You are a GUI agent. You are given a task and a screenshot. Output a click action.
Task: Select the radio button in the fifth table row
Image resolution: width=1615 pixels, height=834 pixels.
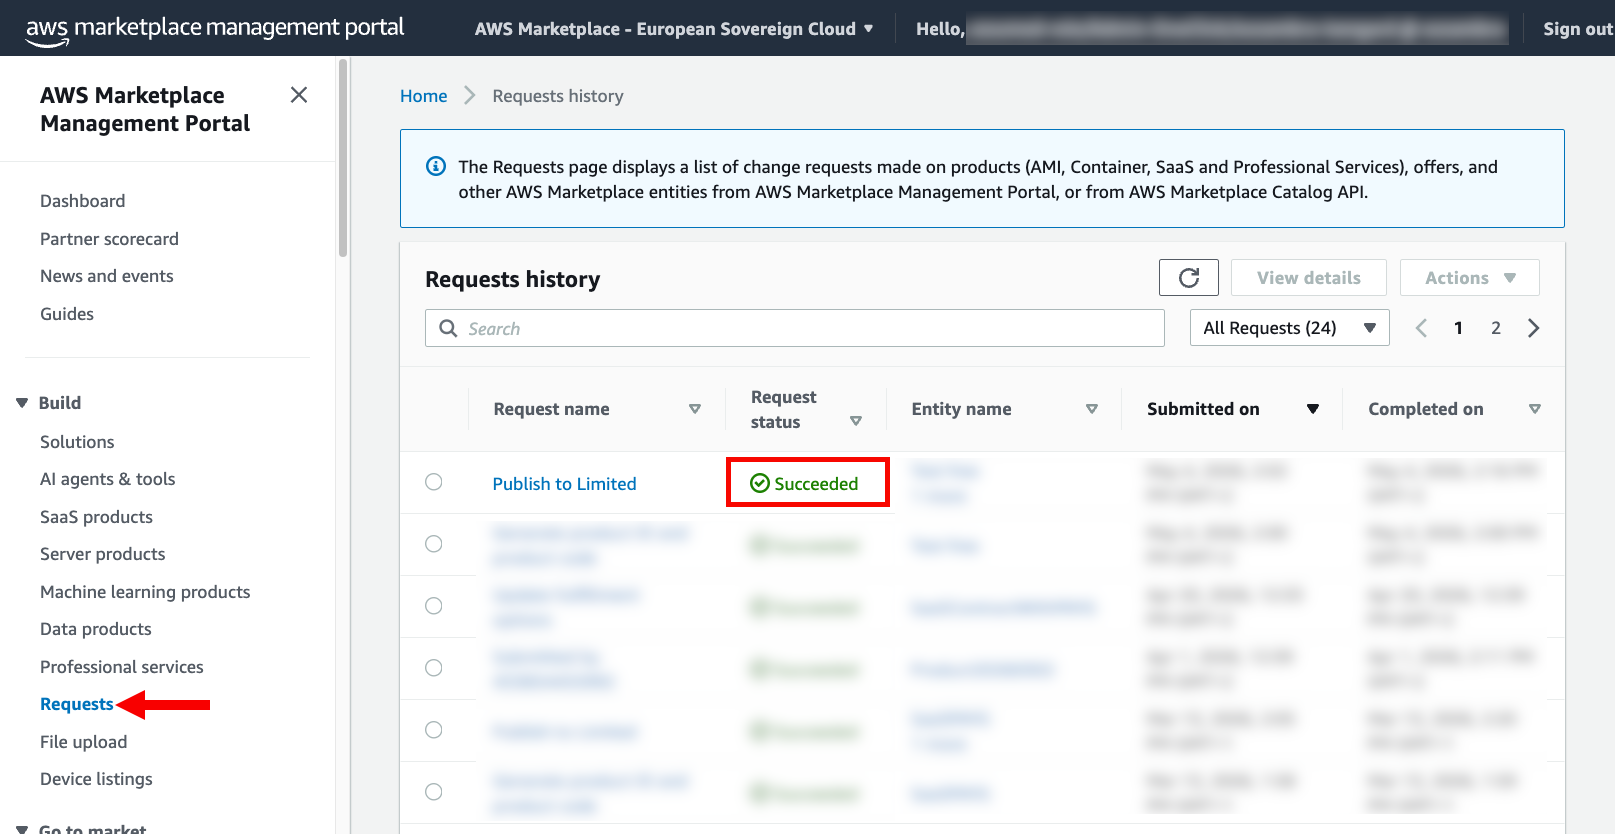[434, 730]
